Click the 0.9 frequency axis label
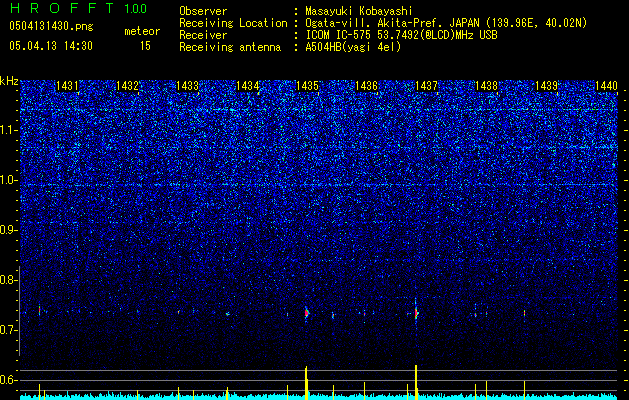Image resolution: width=629 pixels, height=400 pixels. click(x=7, y=230)
